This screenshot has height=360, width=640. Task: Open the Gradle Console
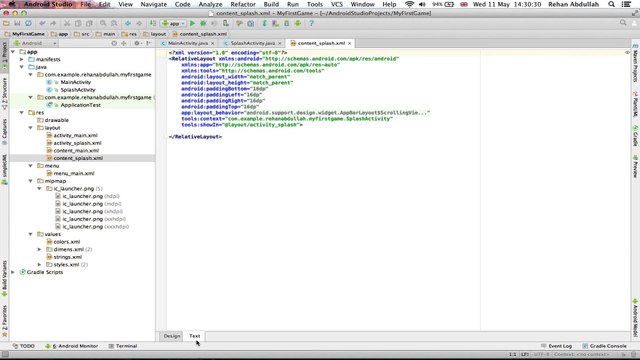pos(604,346)
